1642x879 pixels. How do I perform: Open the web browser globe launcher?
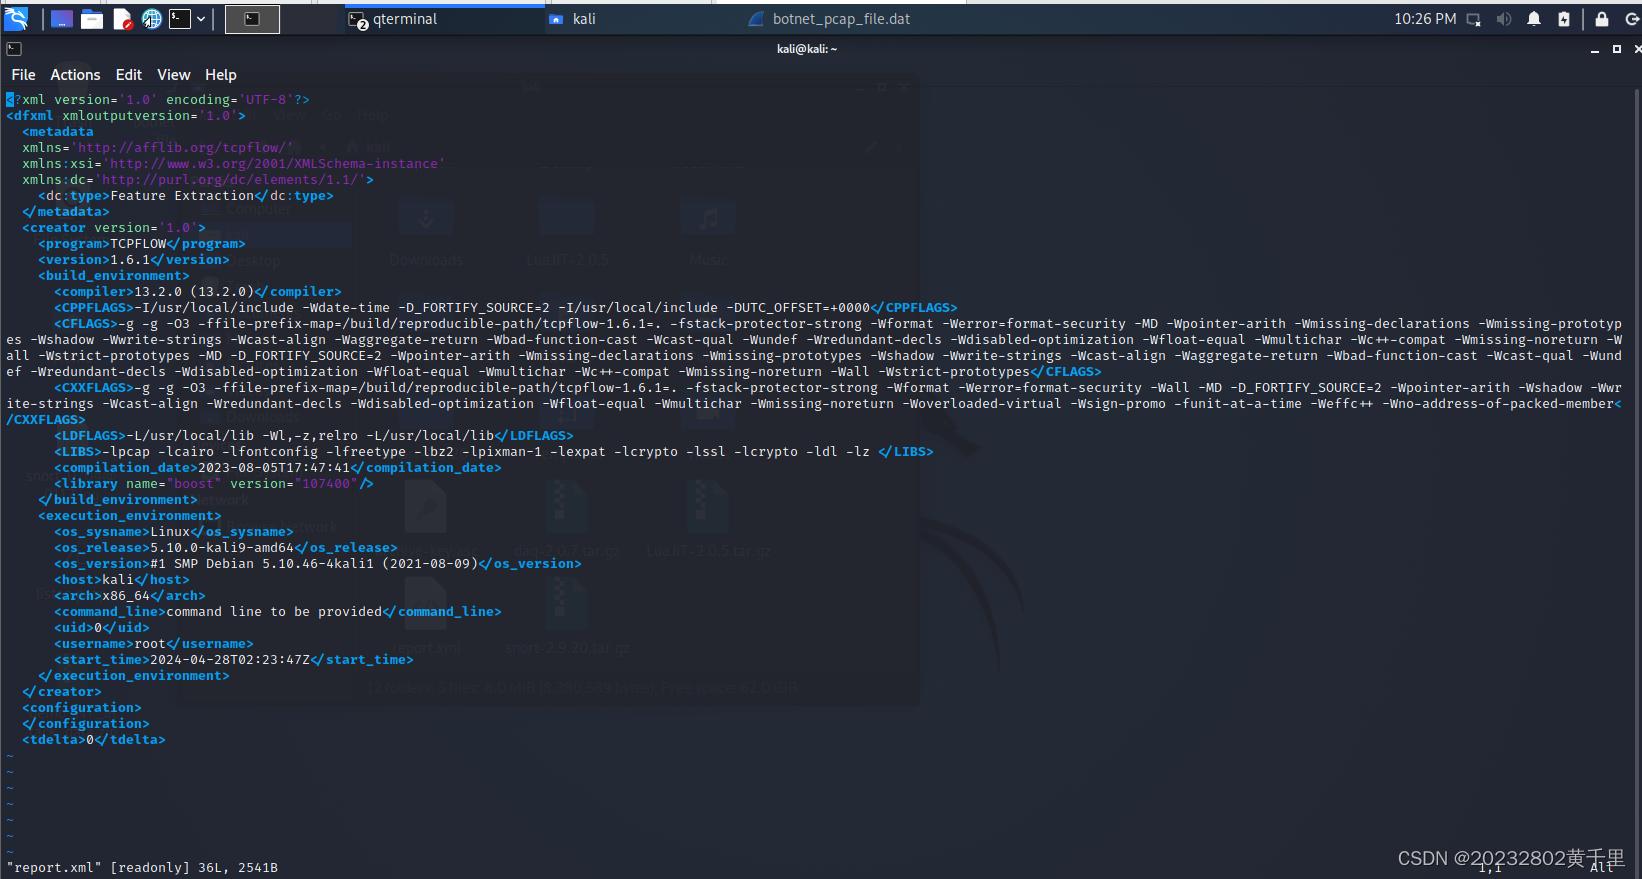[151, 19]
